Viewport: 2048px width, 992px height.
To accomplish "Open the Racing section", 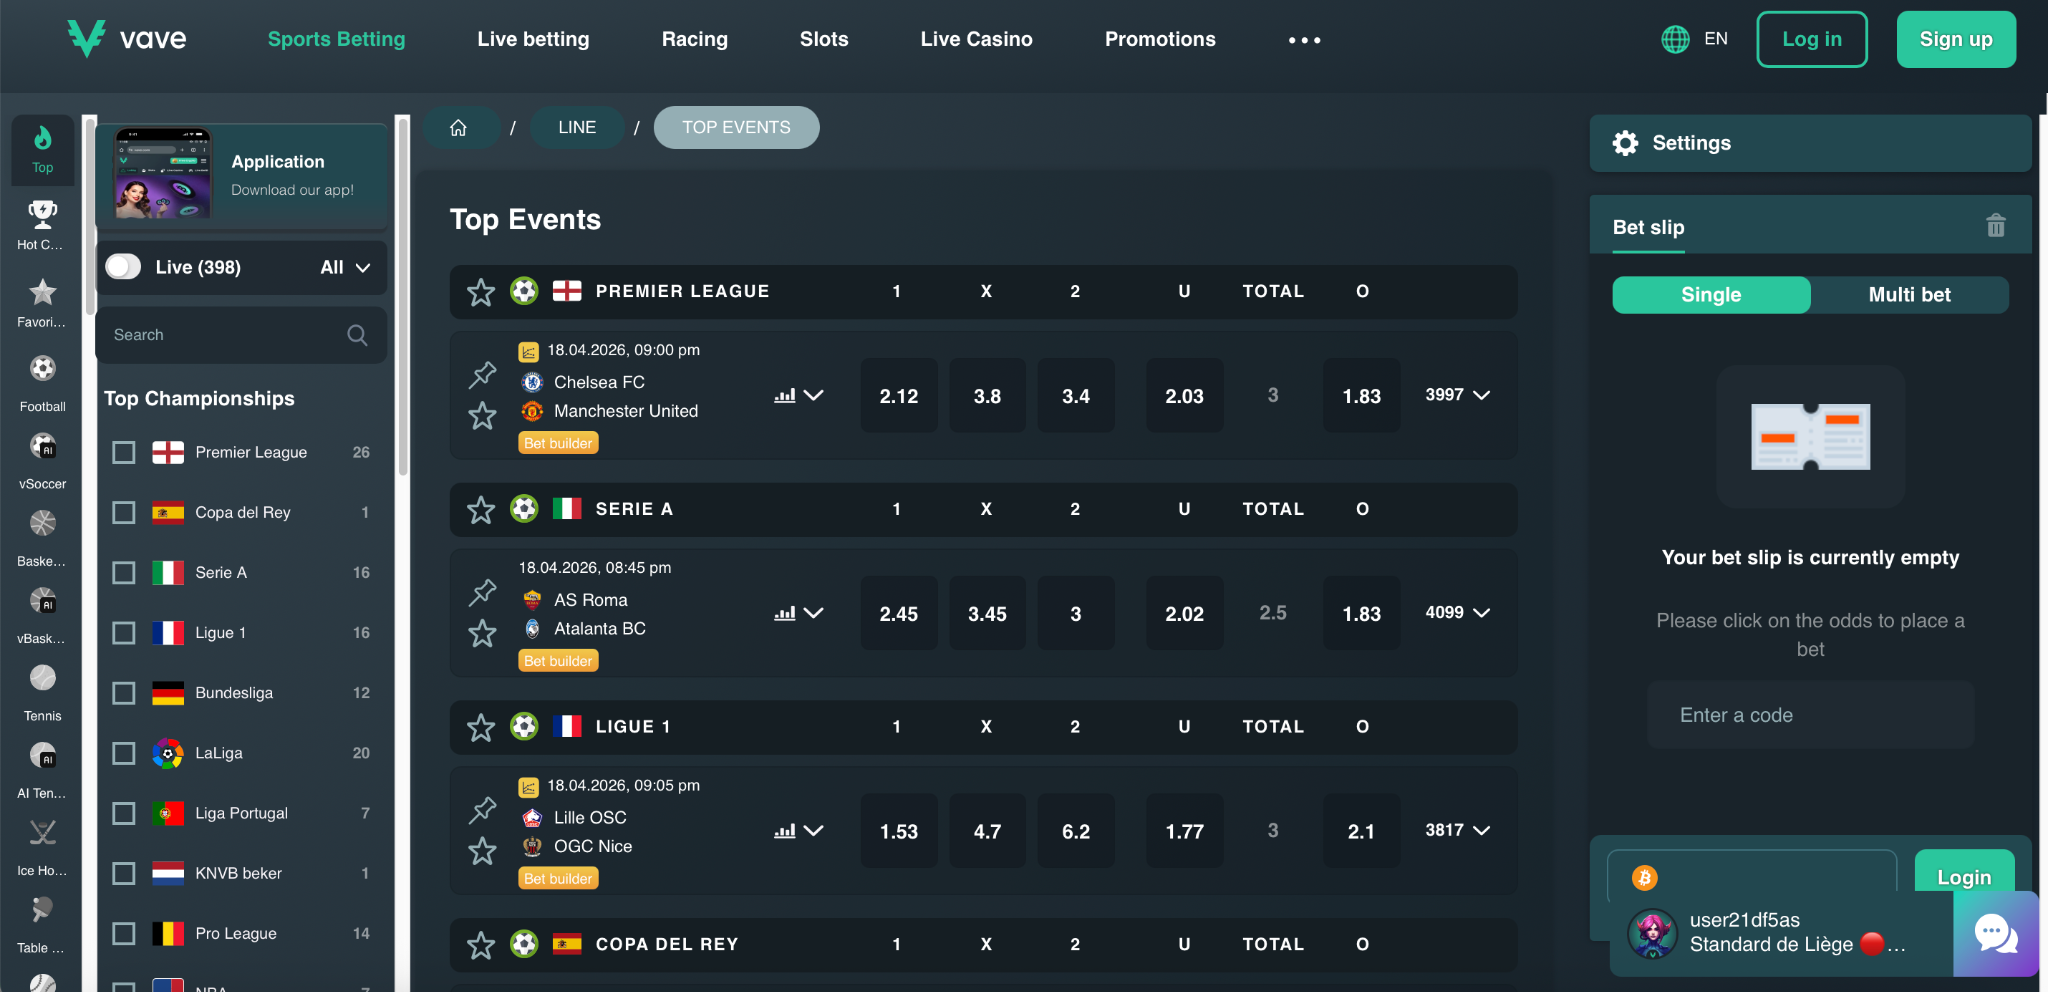I will point(695,39).
